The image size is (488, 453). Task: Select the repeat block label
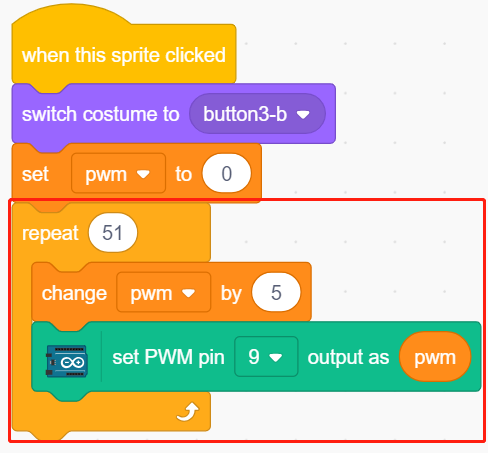(x=50, y=233)
